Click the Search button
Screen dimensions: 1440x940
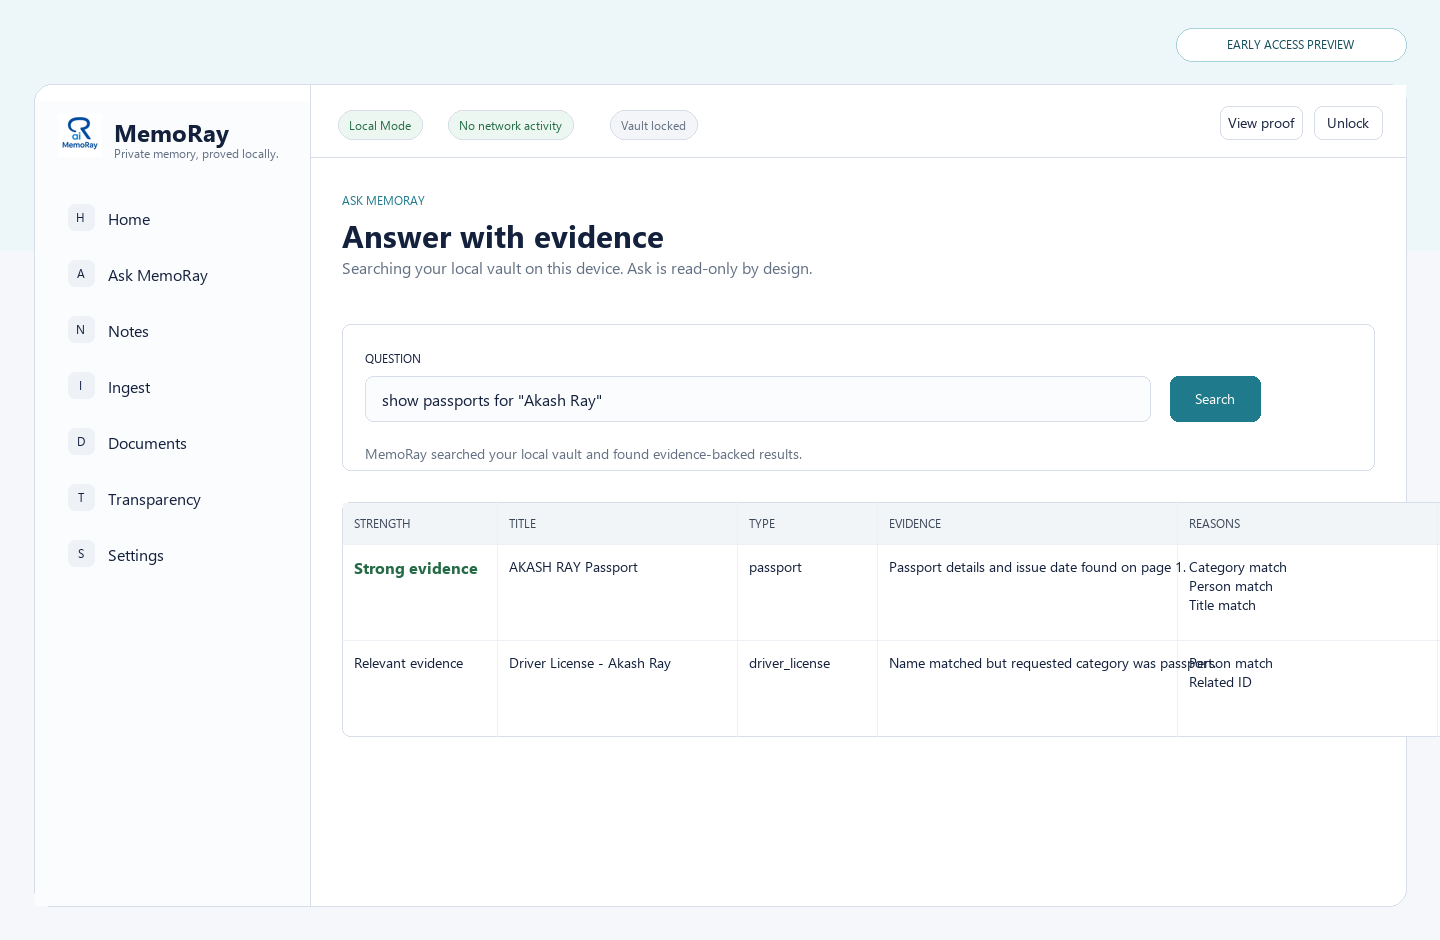[1215, 399]
